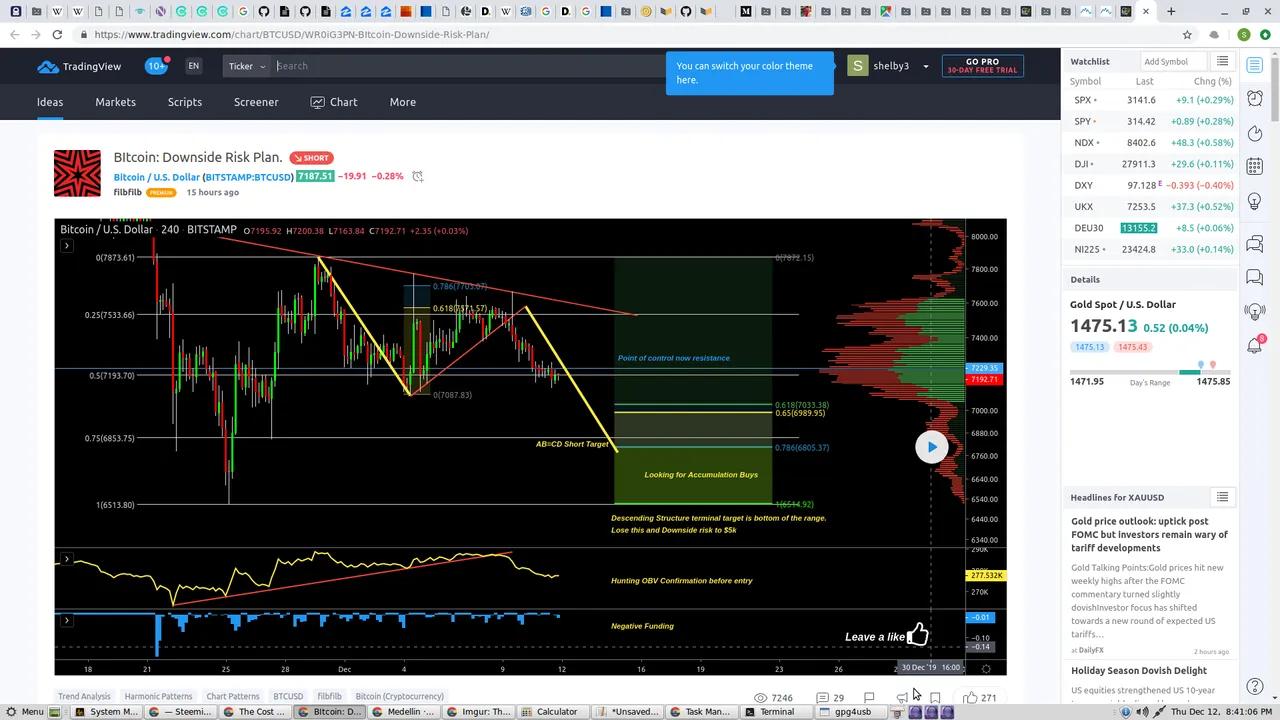This screenshot has height=720, width=1280.
Task: Click the Leave a like thumbs-up on chart
Action: (918, 634)
